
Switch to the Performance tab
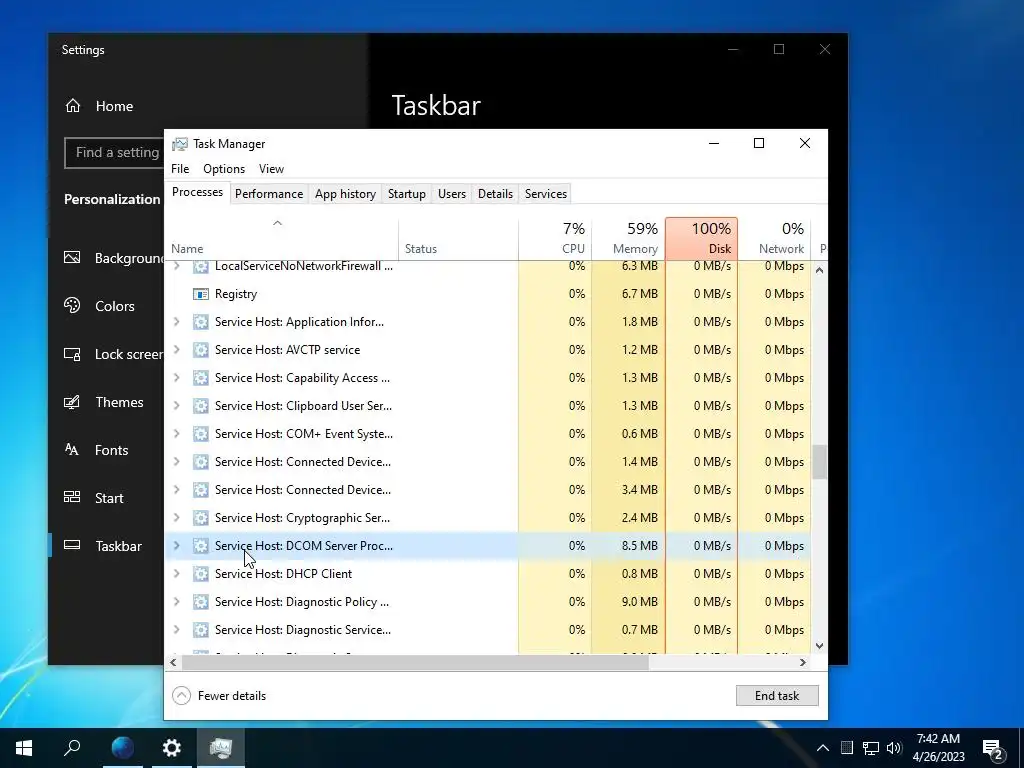click(269, 194)
